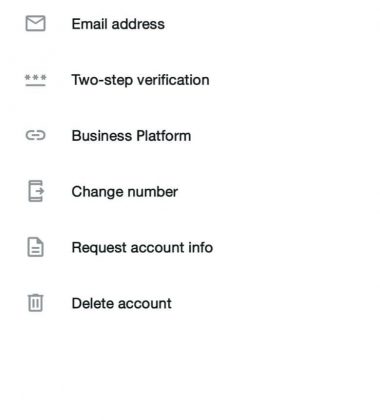Click the chain link icon for Business Platform

pyautogui.click(x=35, y=135)
